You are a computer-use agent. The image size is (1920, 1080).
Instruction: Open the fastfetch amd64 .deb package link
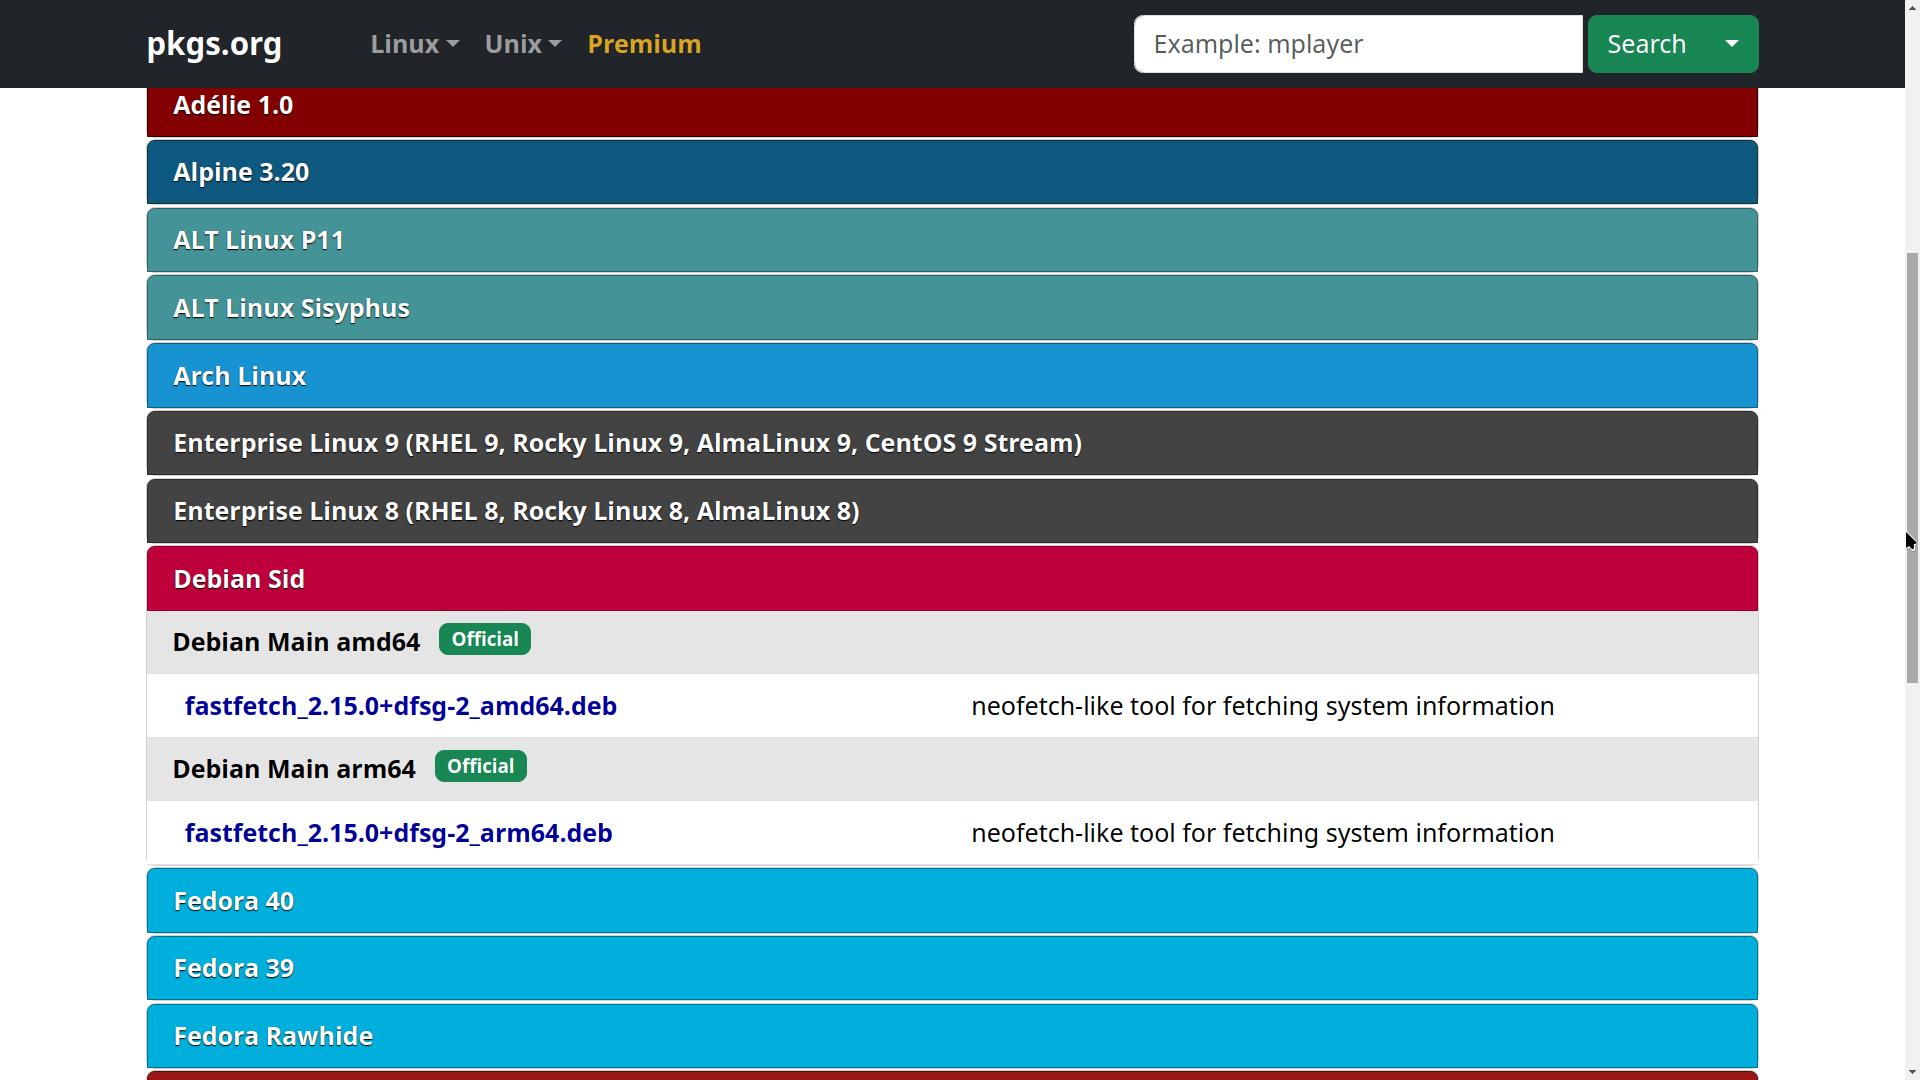pos(401,706)
